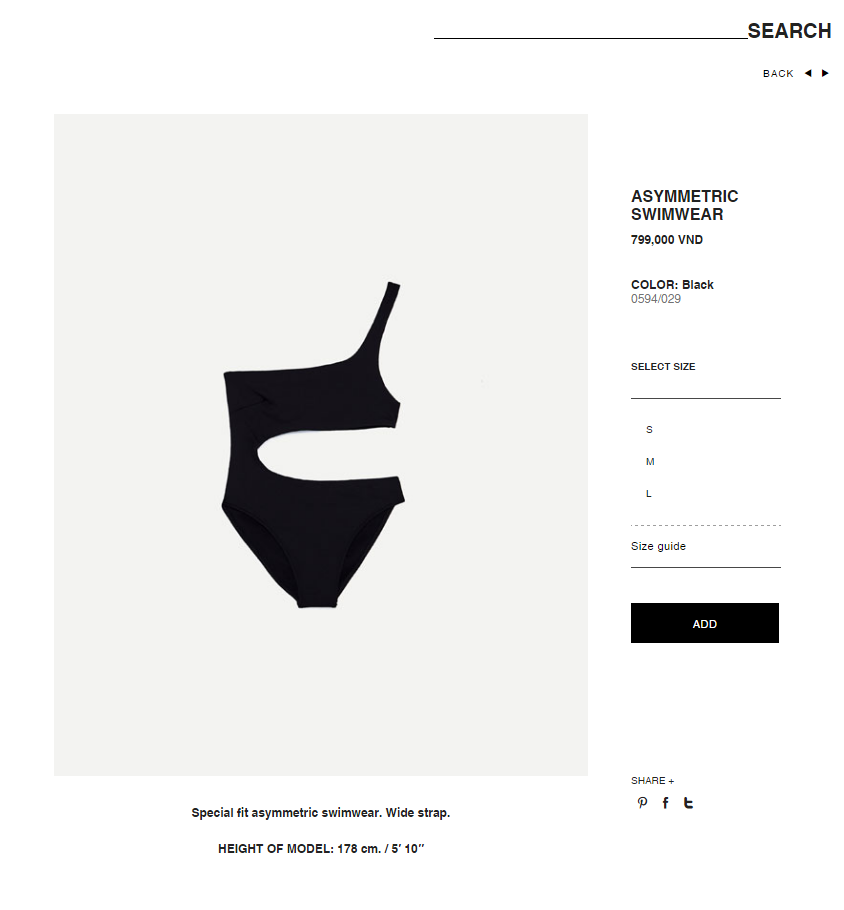This screenshot has height=910, width=844.
Task: Click product reference 0594/029
Action: click(656, 299)
